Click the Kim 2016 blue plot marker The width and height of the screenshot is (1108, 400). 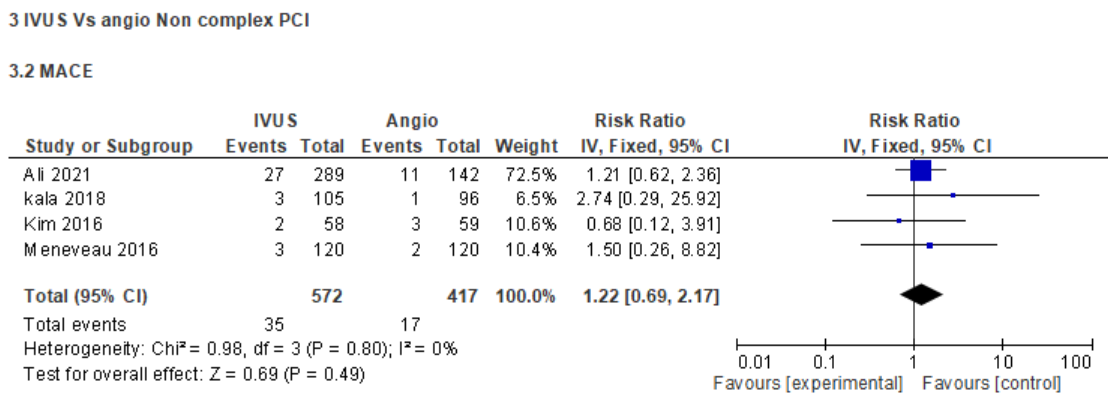[899, 220]
